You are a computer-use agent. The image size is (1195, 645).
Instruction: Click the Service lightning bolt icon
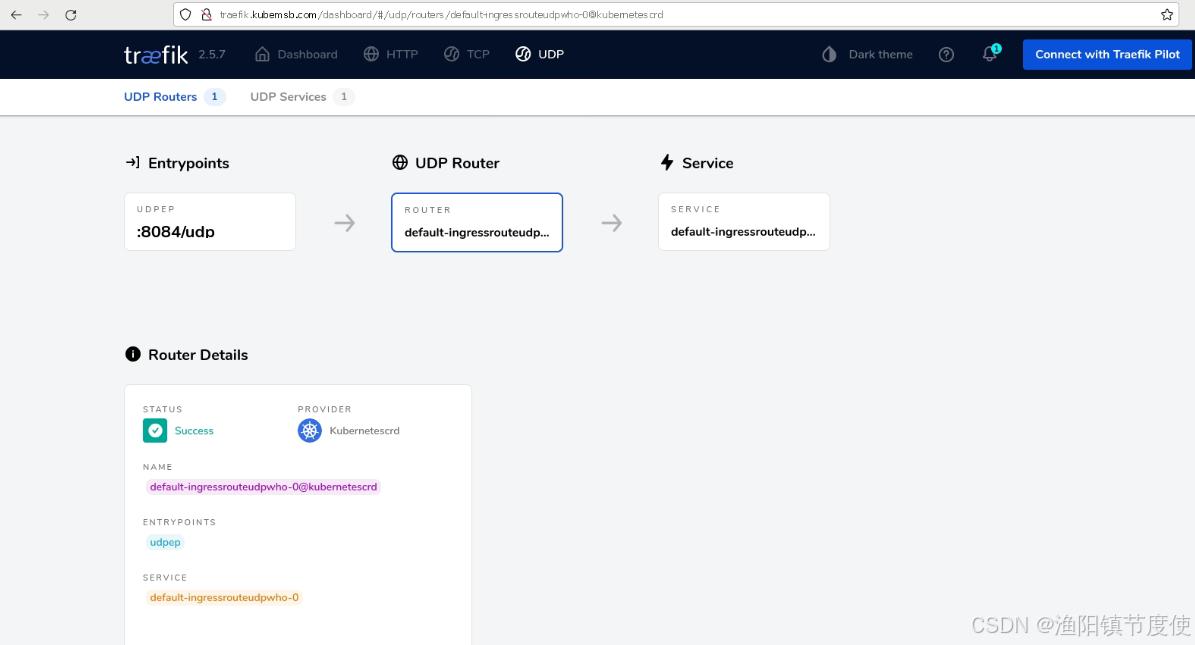tap(667, 162)
